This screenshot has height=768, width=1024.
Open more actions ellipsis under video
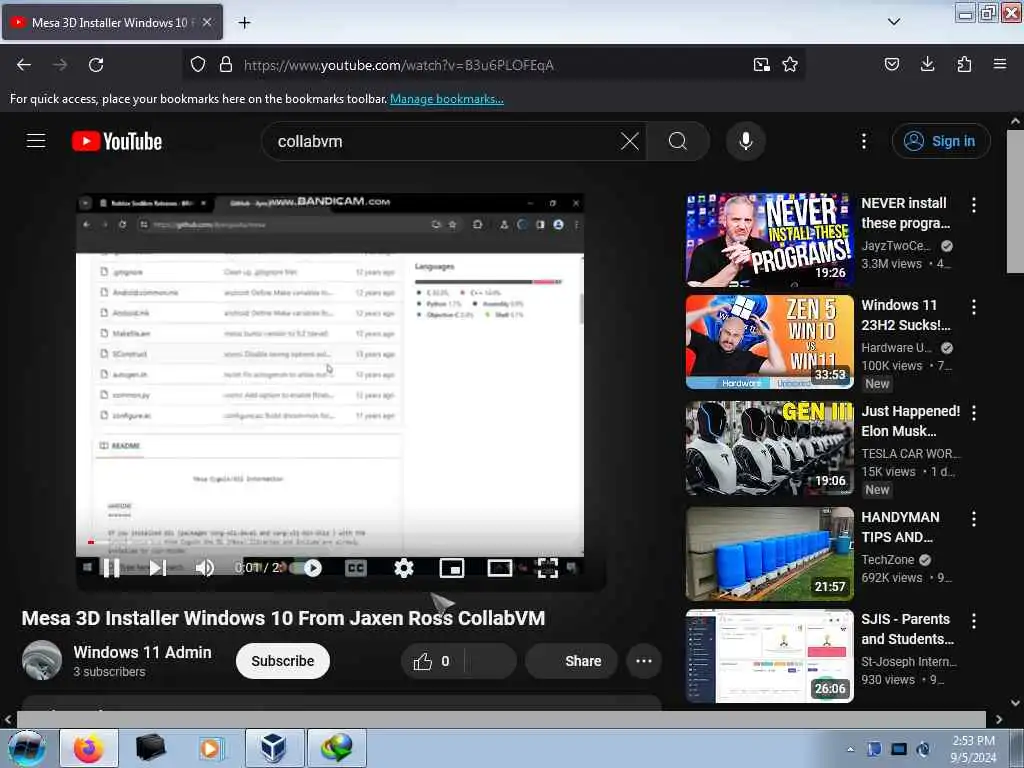pyautogui.click(x=644, y=661)
